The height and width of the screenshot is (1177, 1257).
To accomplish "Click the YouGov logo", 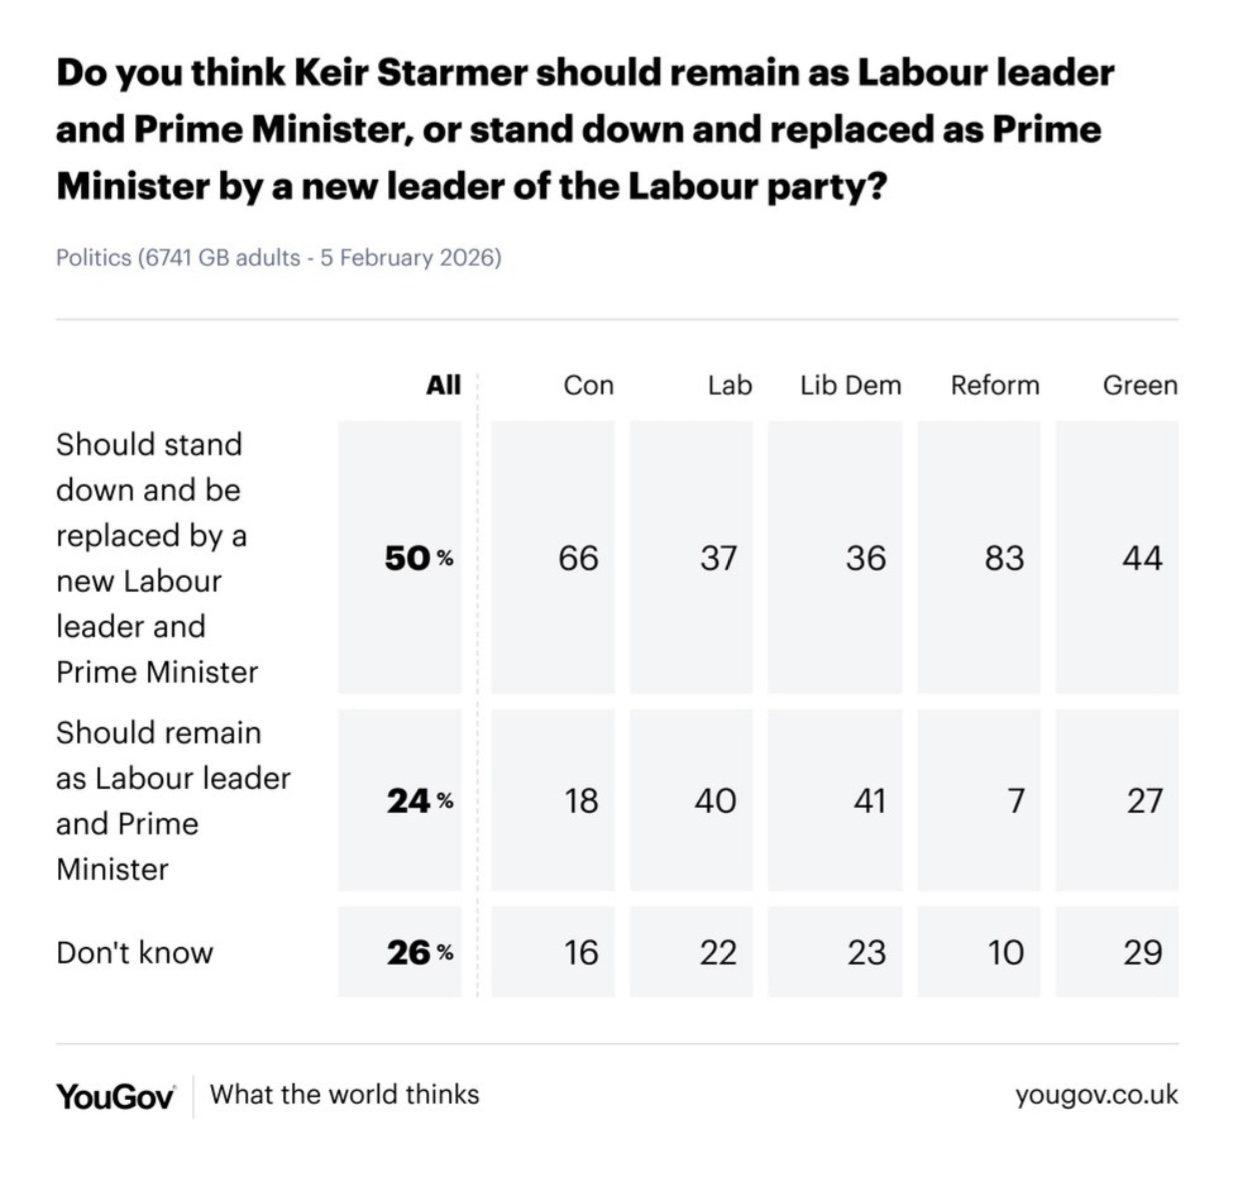I will pos(115,1095).
